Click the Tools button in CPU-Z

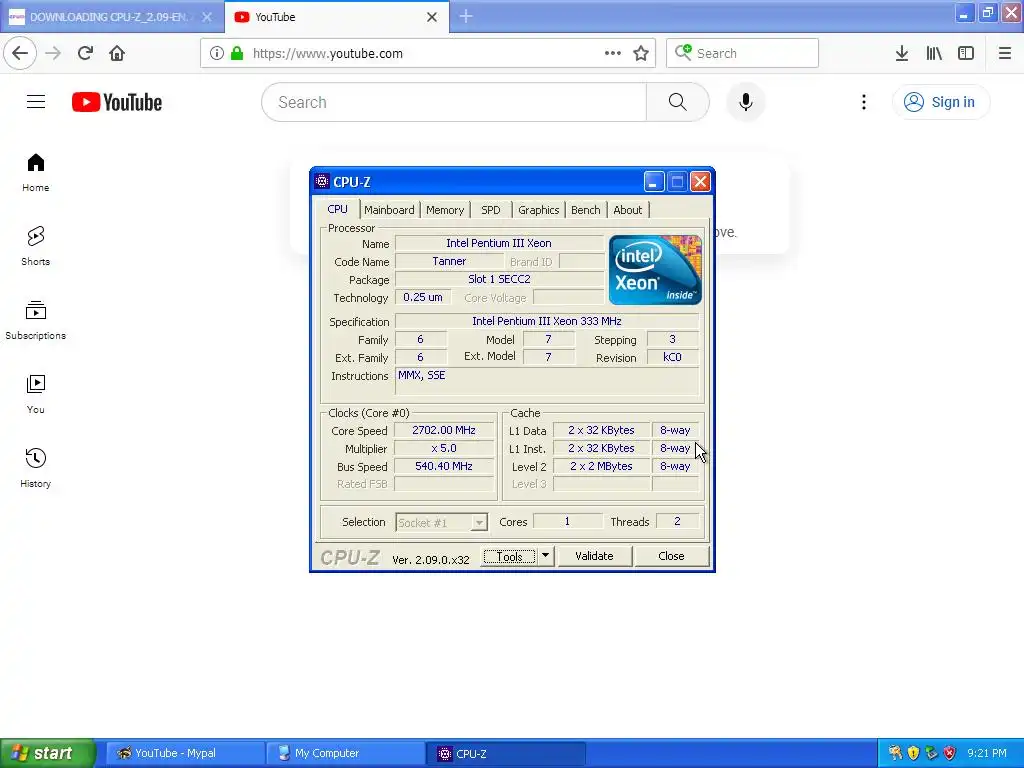(509, 556)
